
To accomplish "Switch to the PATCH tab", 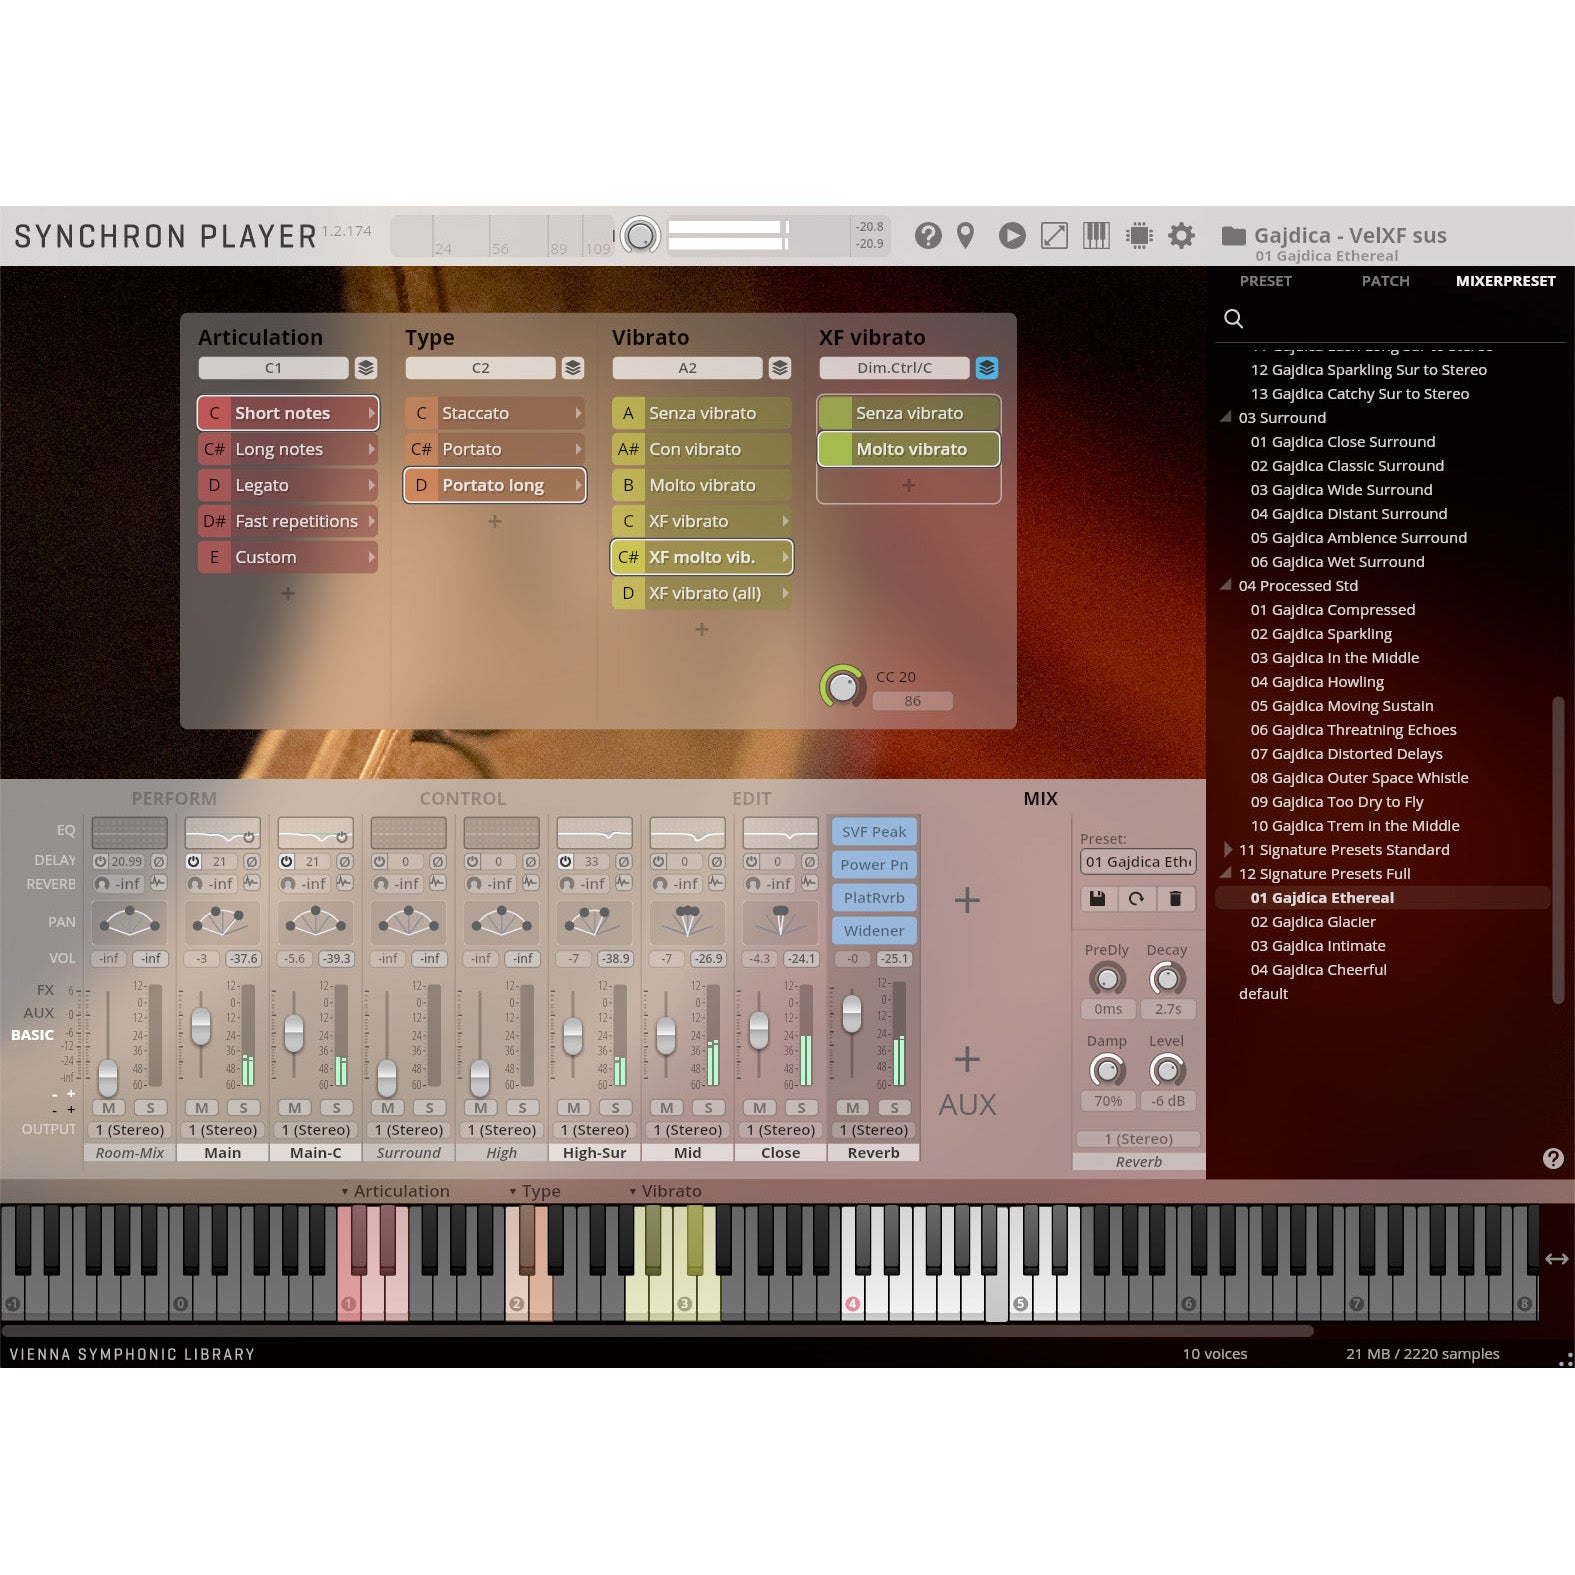I will click(x=1385, y=281).
